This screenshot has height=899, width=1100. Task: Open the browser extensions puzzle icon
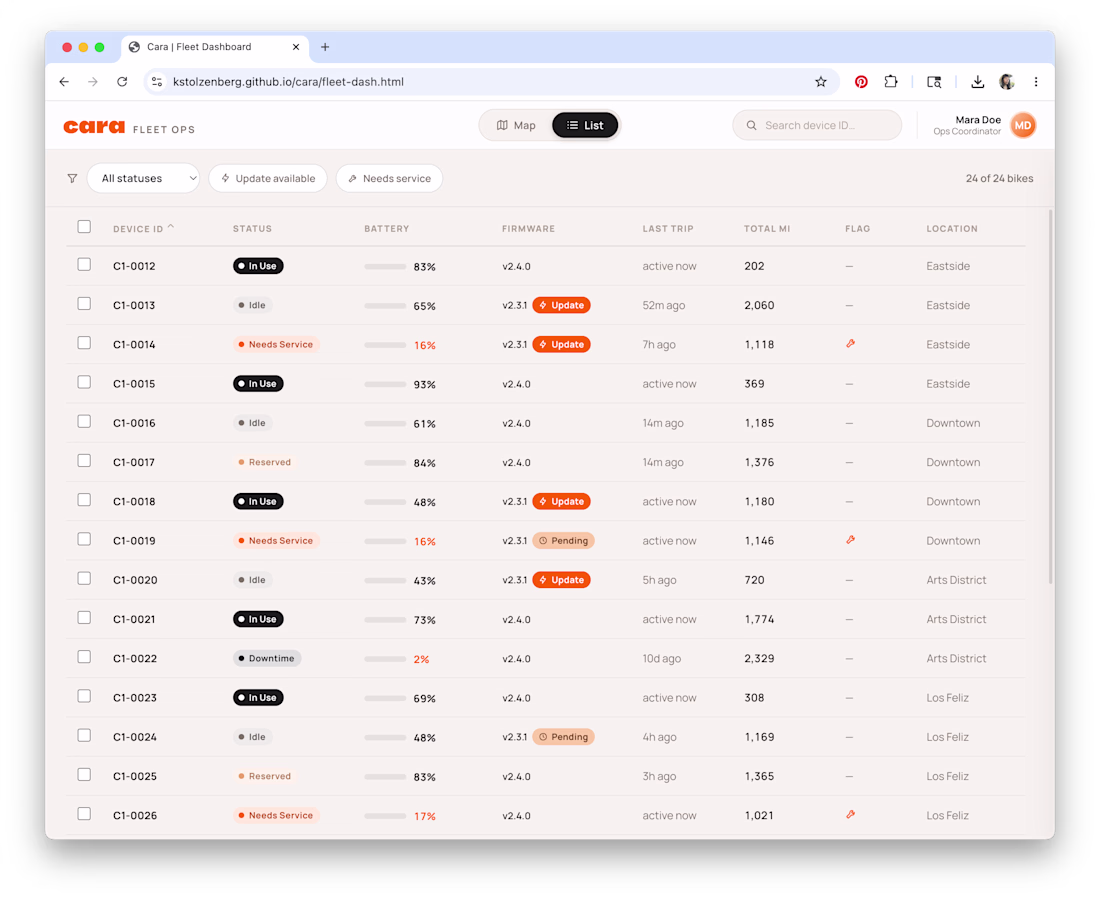pyautogui.click(x=891, y=82)
